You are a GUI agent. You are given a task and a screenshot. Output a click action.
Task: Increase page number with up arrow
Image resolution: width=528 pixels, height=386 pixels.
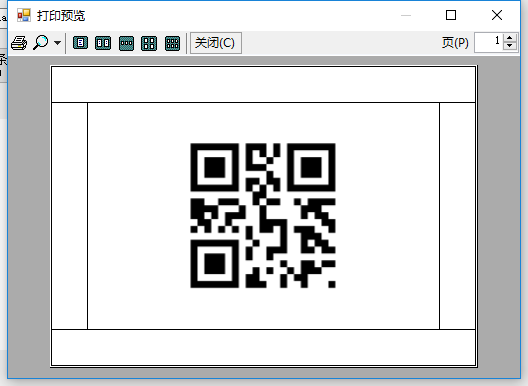coord(510,38)
